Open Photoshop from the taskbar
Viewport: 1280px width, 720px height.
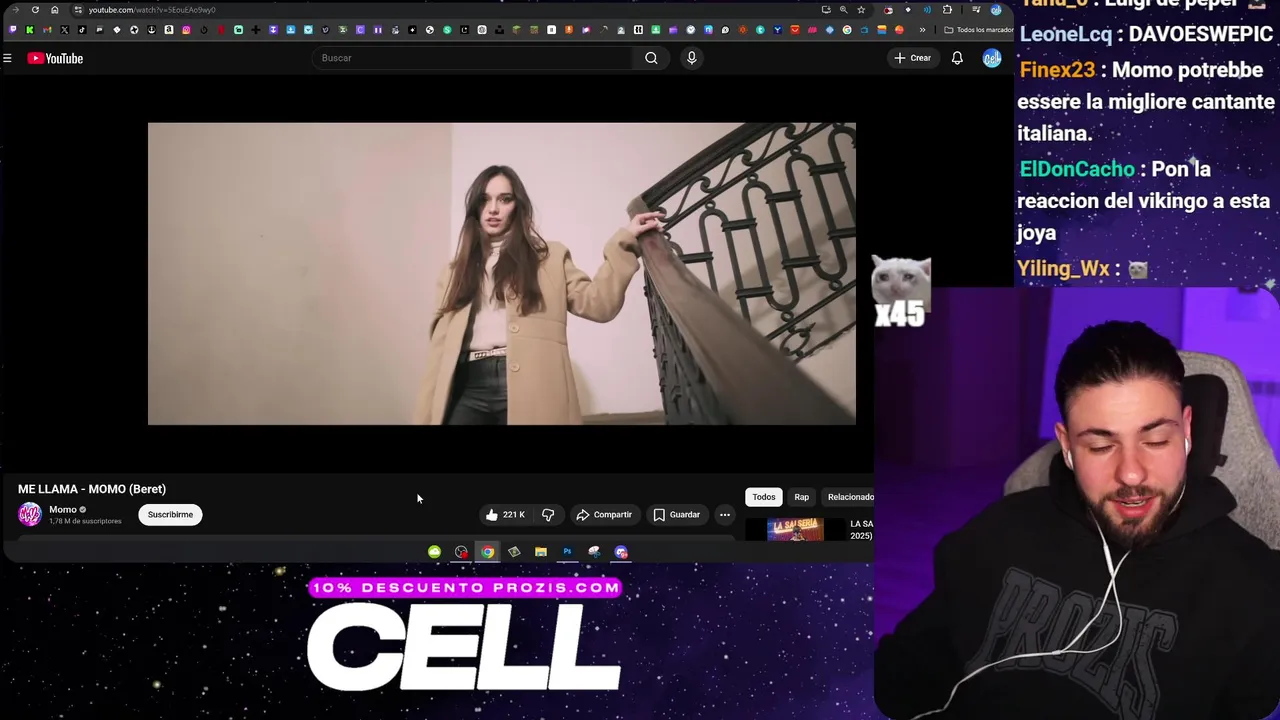click(x=567, y=552)
